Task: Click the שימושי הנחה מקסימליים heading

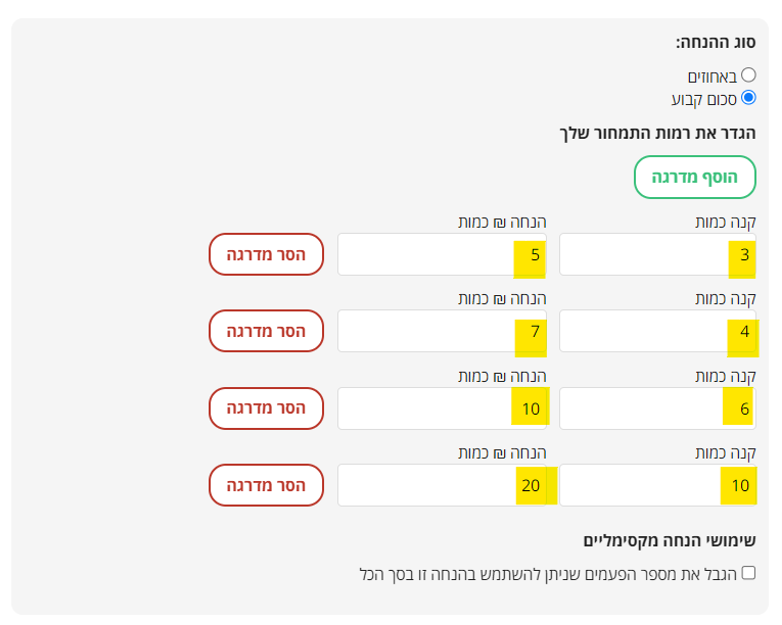Action: coord(669,541)
